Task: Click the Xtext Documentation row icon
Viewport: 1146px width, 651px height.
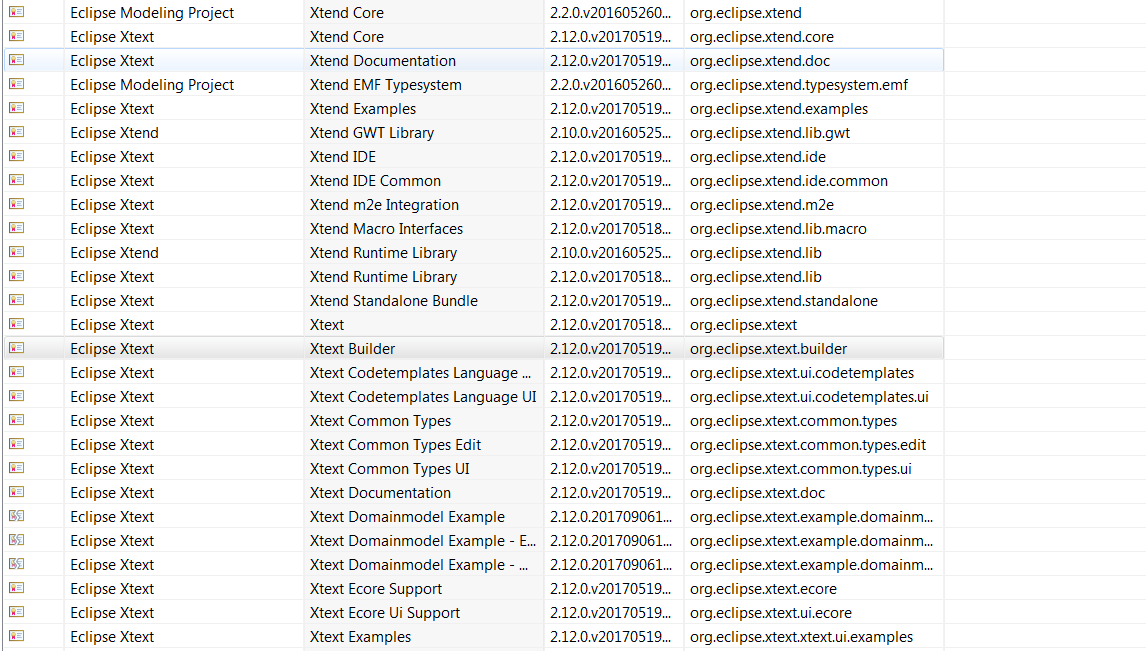Action: tap(16, 492)
